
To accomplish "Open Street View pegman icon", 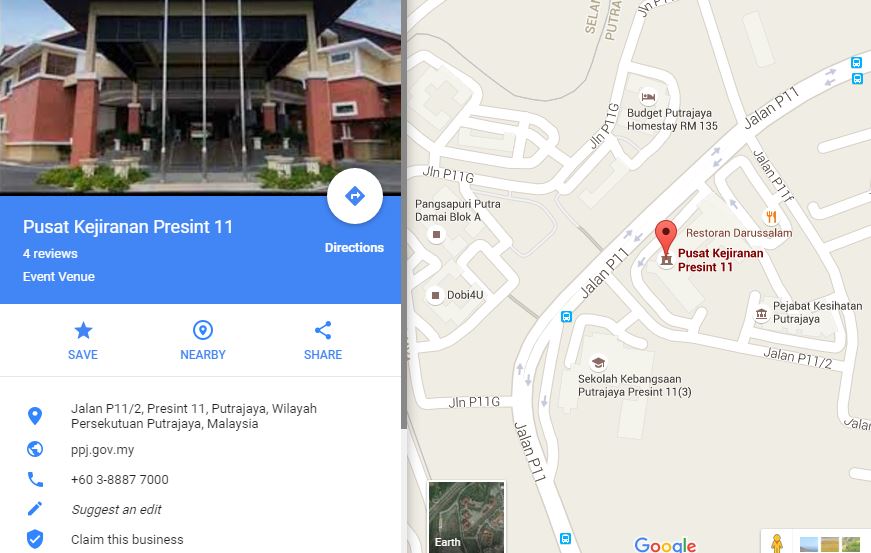I will 777,543.
